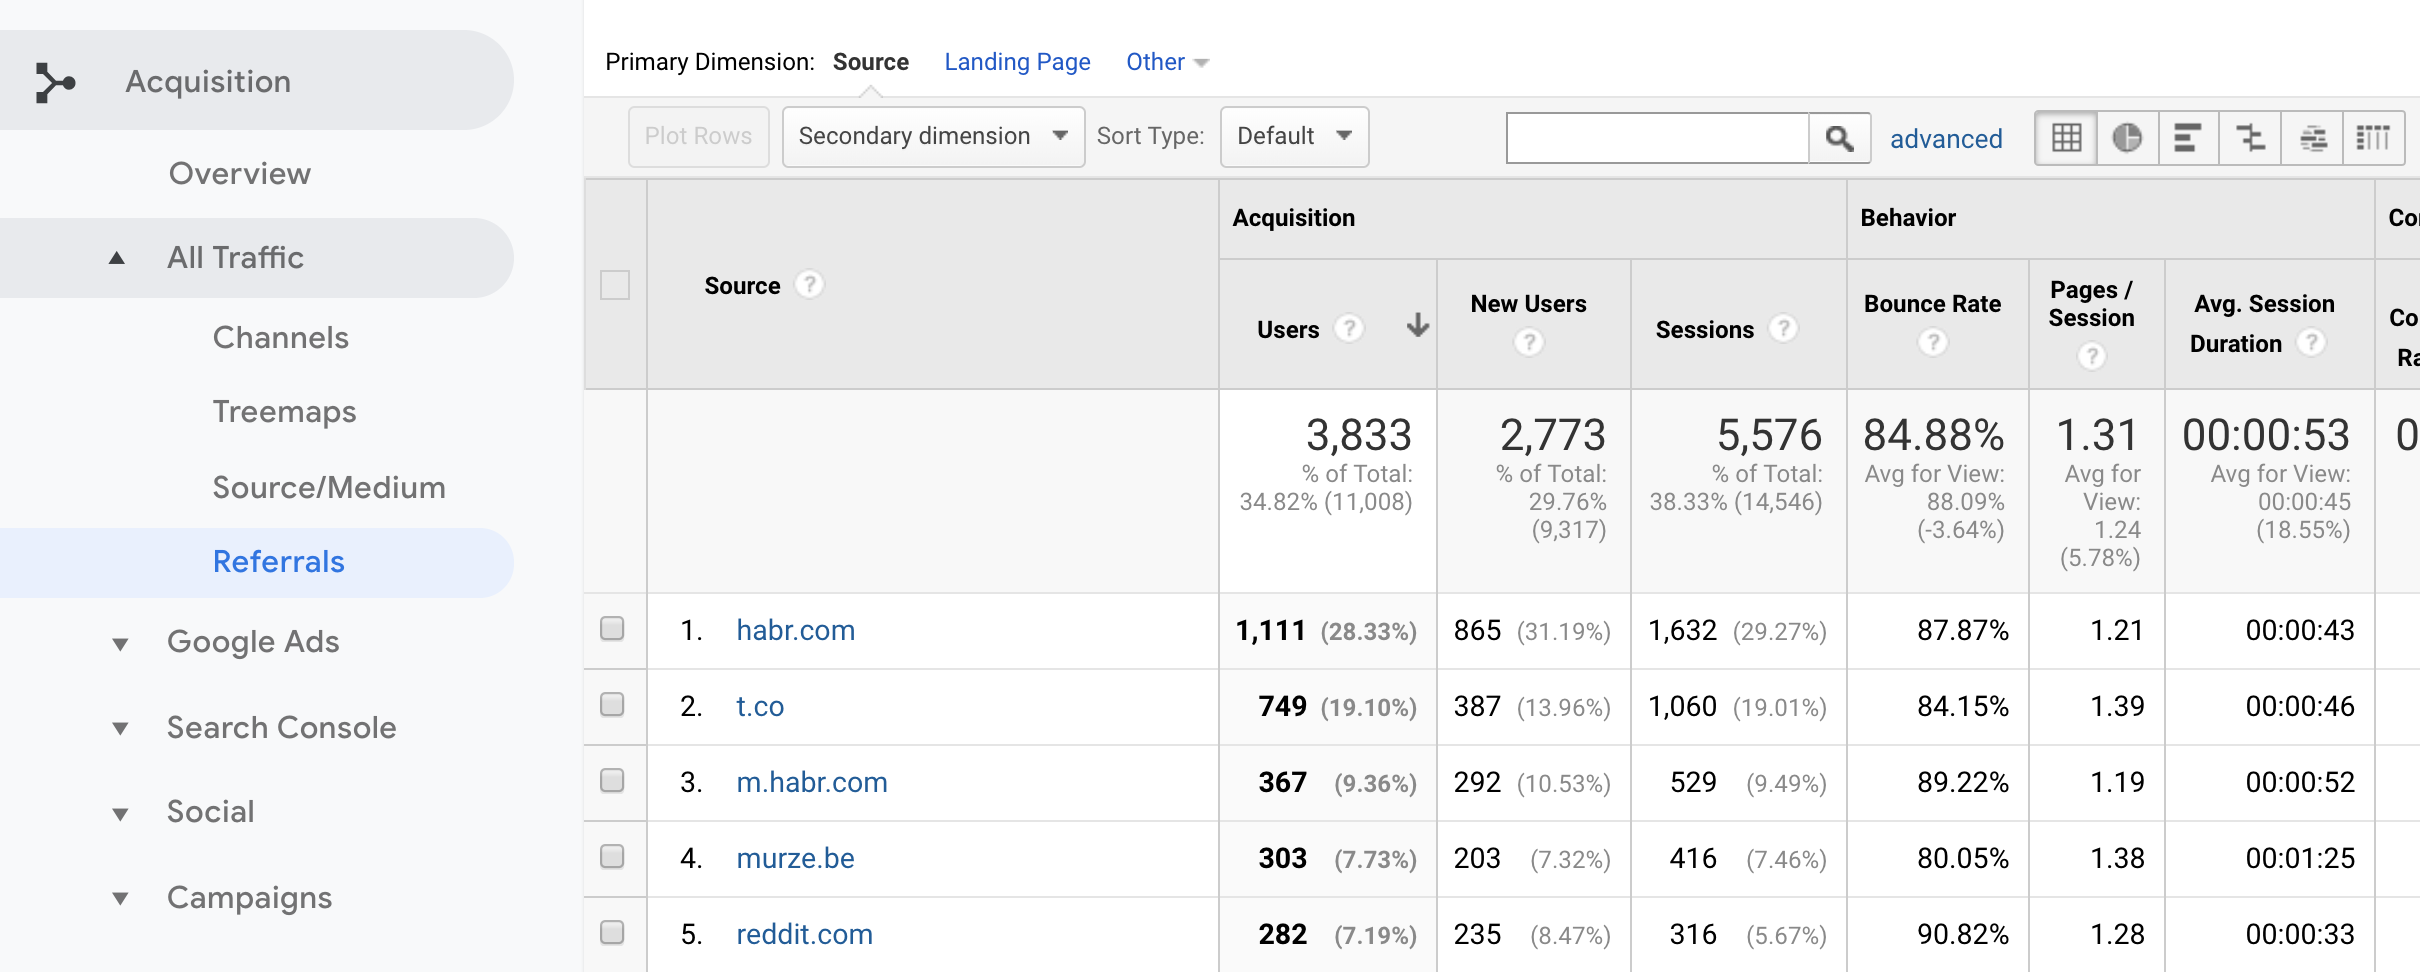Select the term cloud view icon
The width and height of the screenshot is (2420, 972).
2312,137
